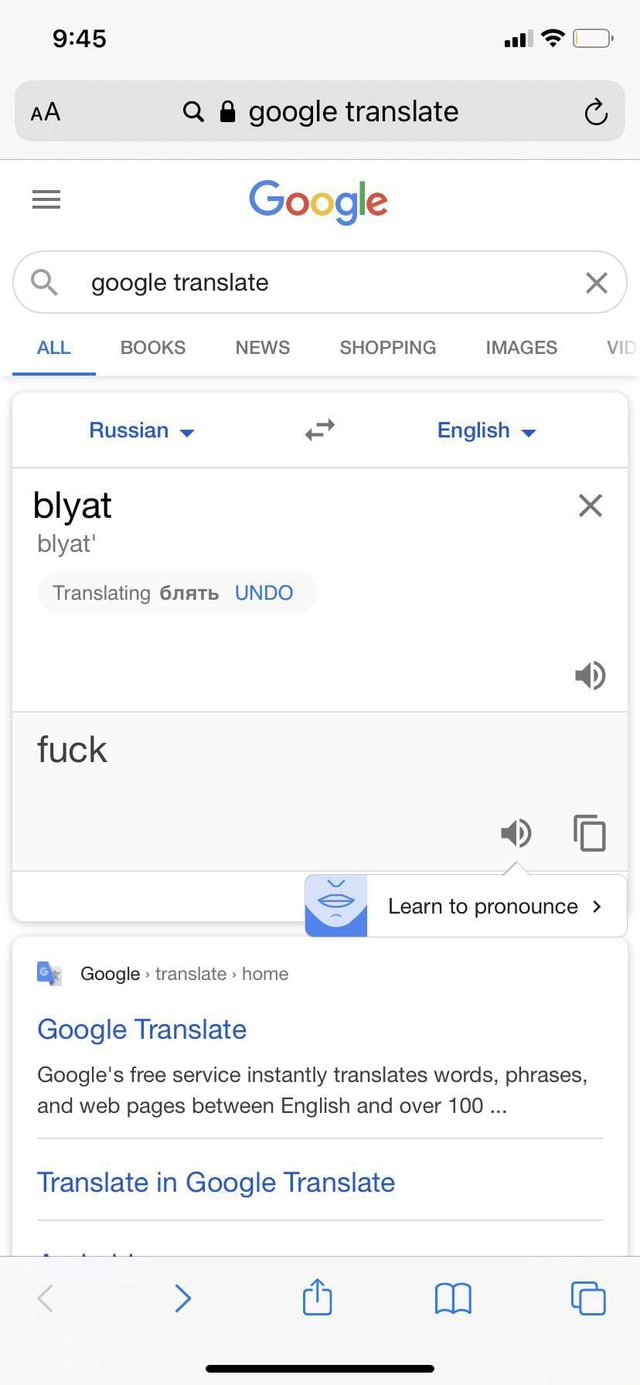
Task: Open the AA text size menu
Action: tap(45, 112)
